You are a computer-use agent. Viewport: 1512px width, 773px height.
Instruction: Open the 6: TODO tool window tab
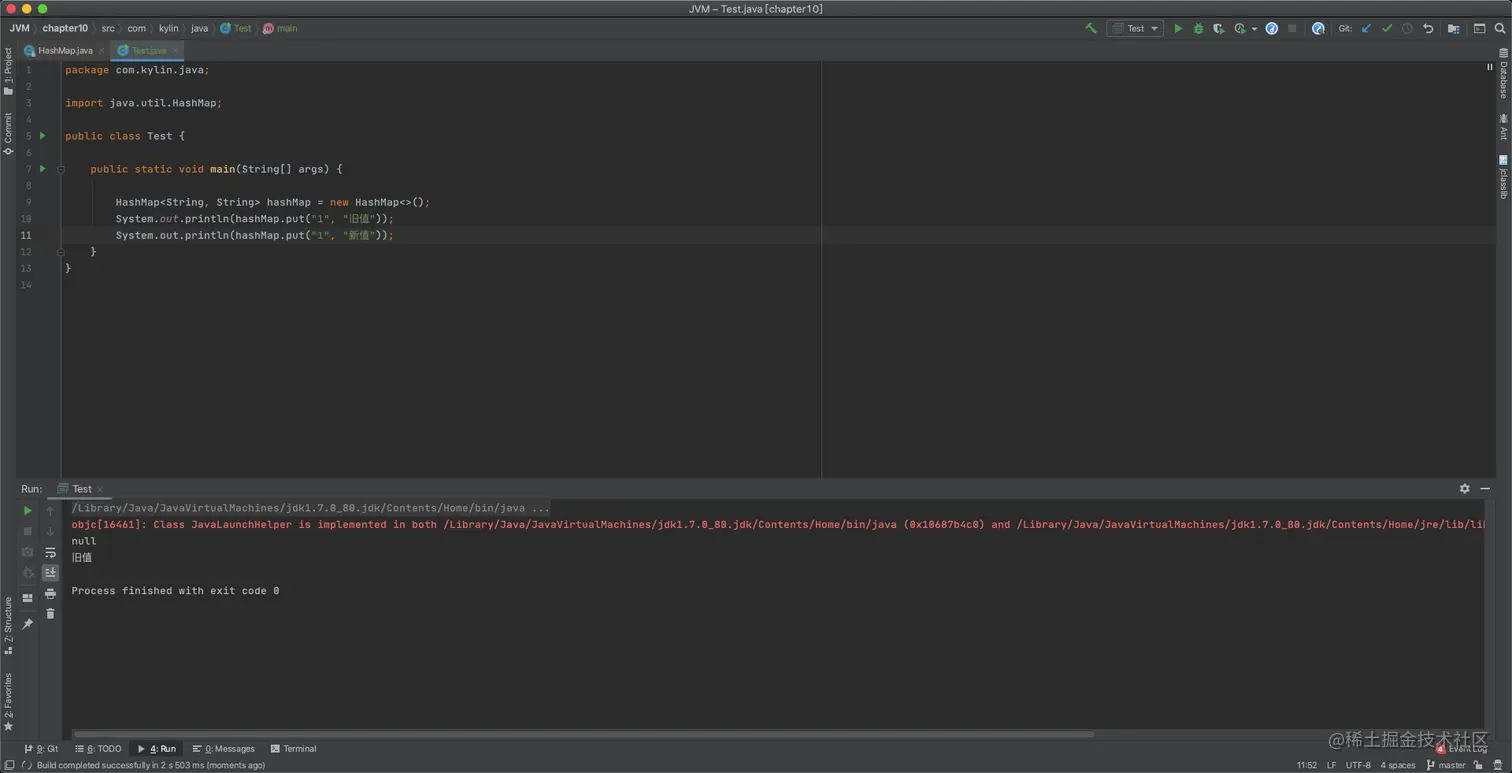click(98, 749)
